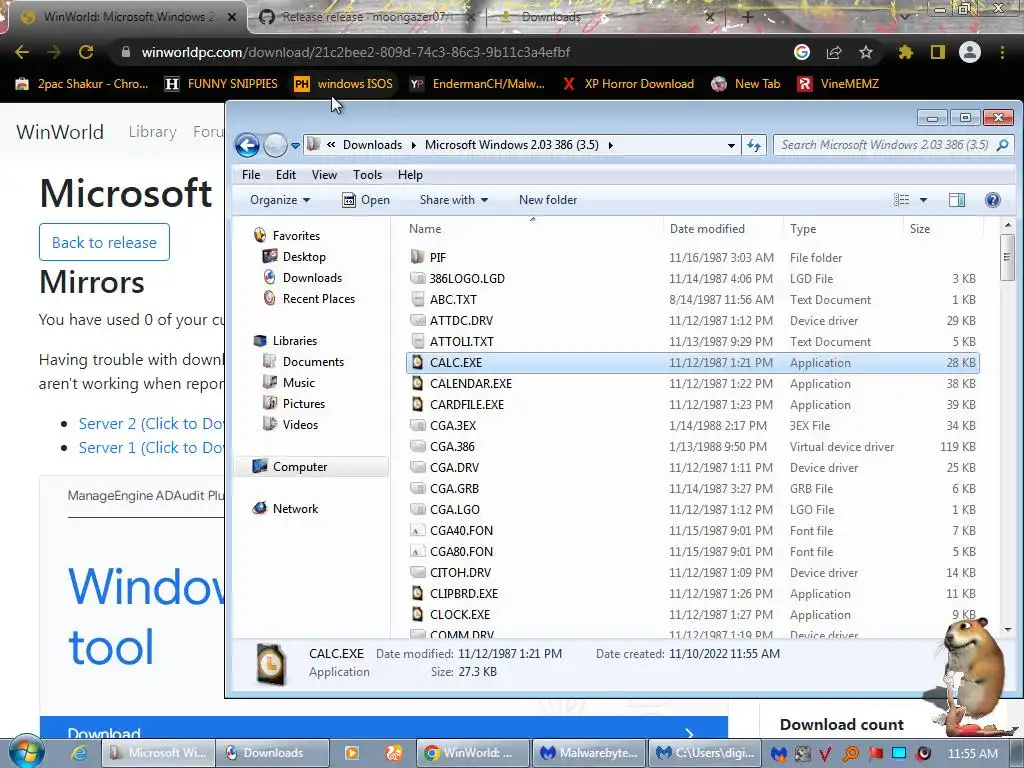
Task: Toggle the preview pane icon
Action: (x=957, y=200)
